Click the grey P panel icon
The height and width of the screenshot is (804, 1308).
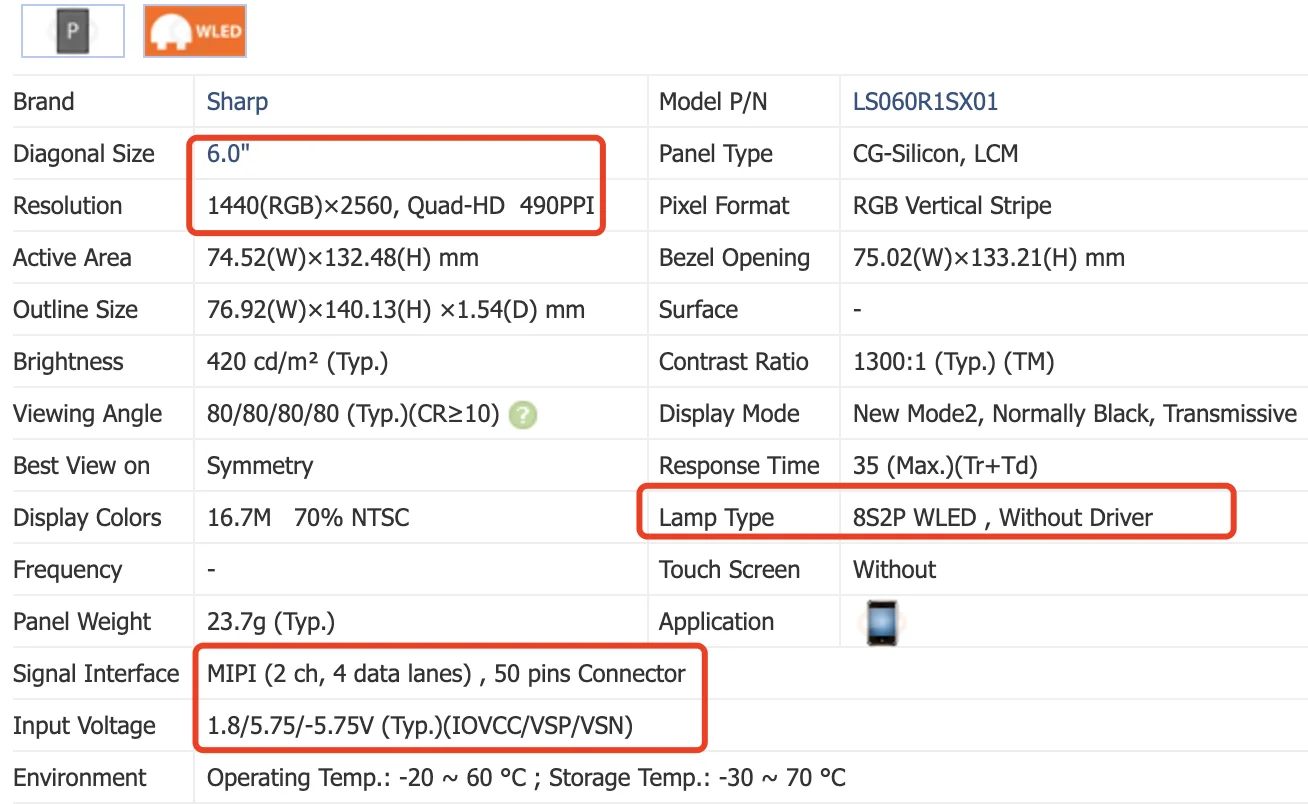pyautogui.click(x=73, y=31)
